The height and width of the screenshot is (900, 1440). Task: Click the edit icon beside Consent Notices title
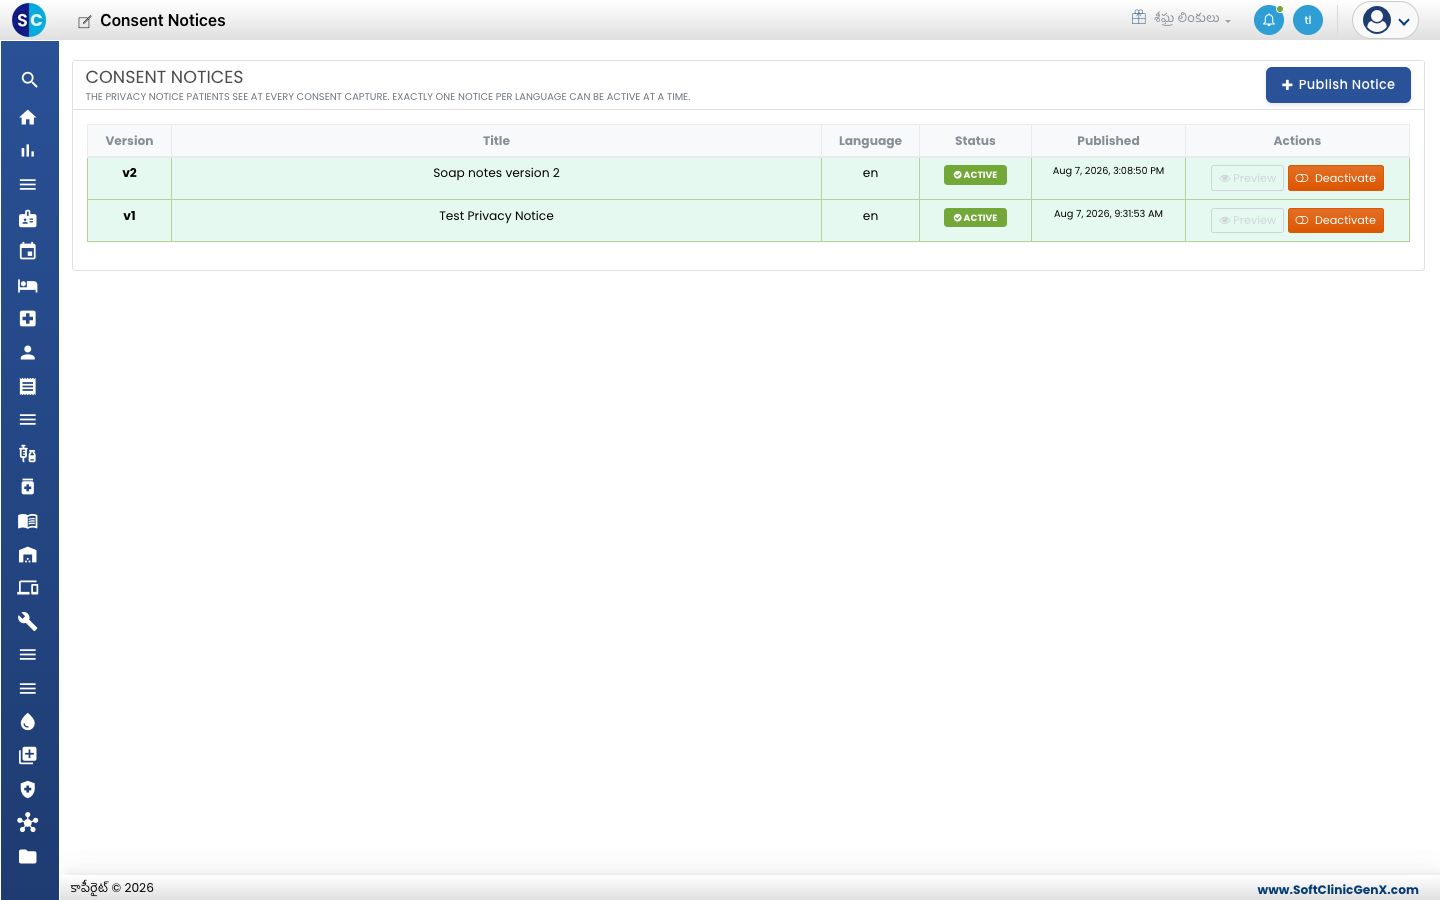(x=85, y=21)
